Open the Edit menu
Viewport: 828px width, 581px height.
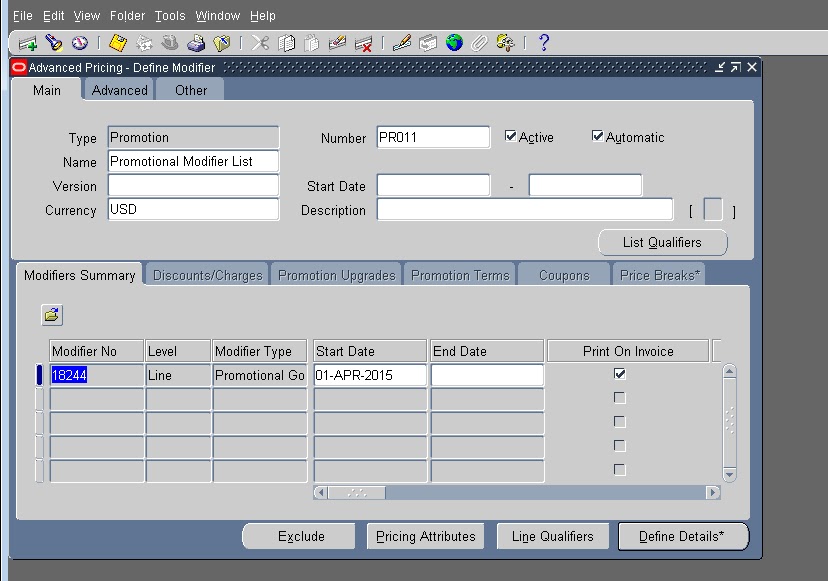click(x=54, y=16)
